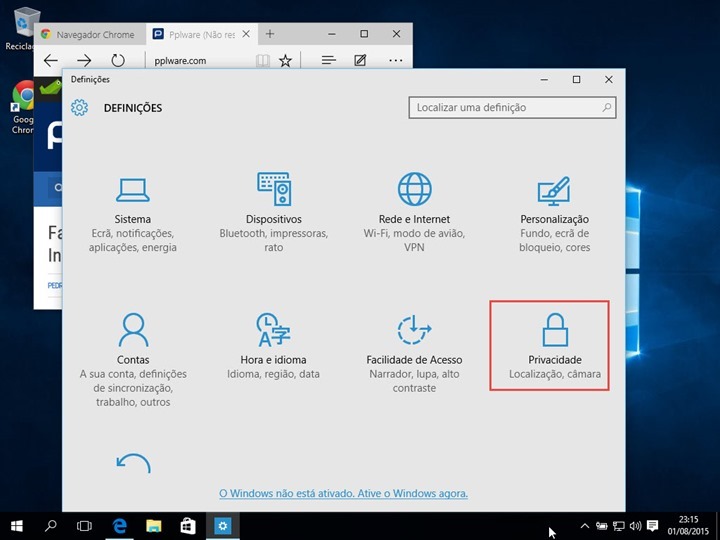Open the Windows Start menu
720x540 pixels.
pos(17,525)
